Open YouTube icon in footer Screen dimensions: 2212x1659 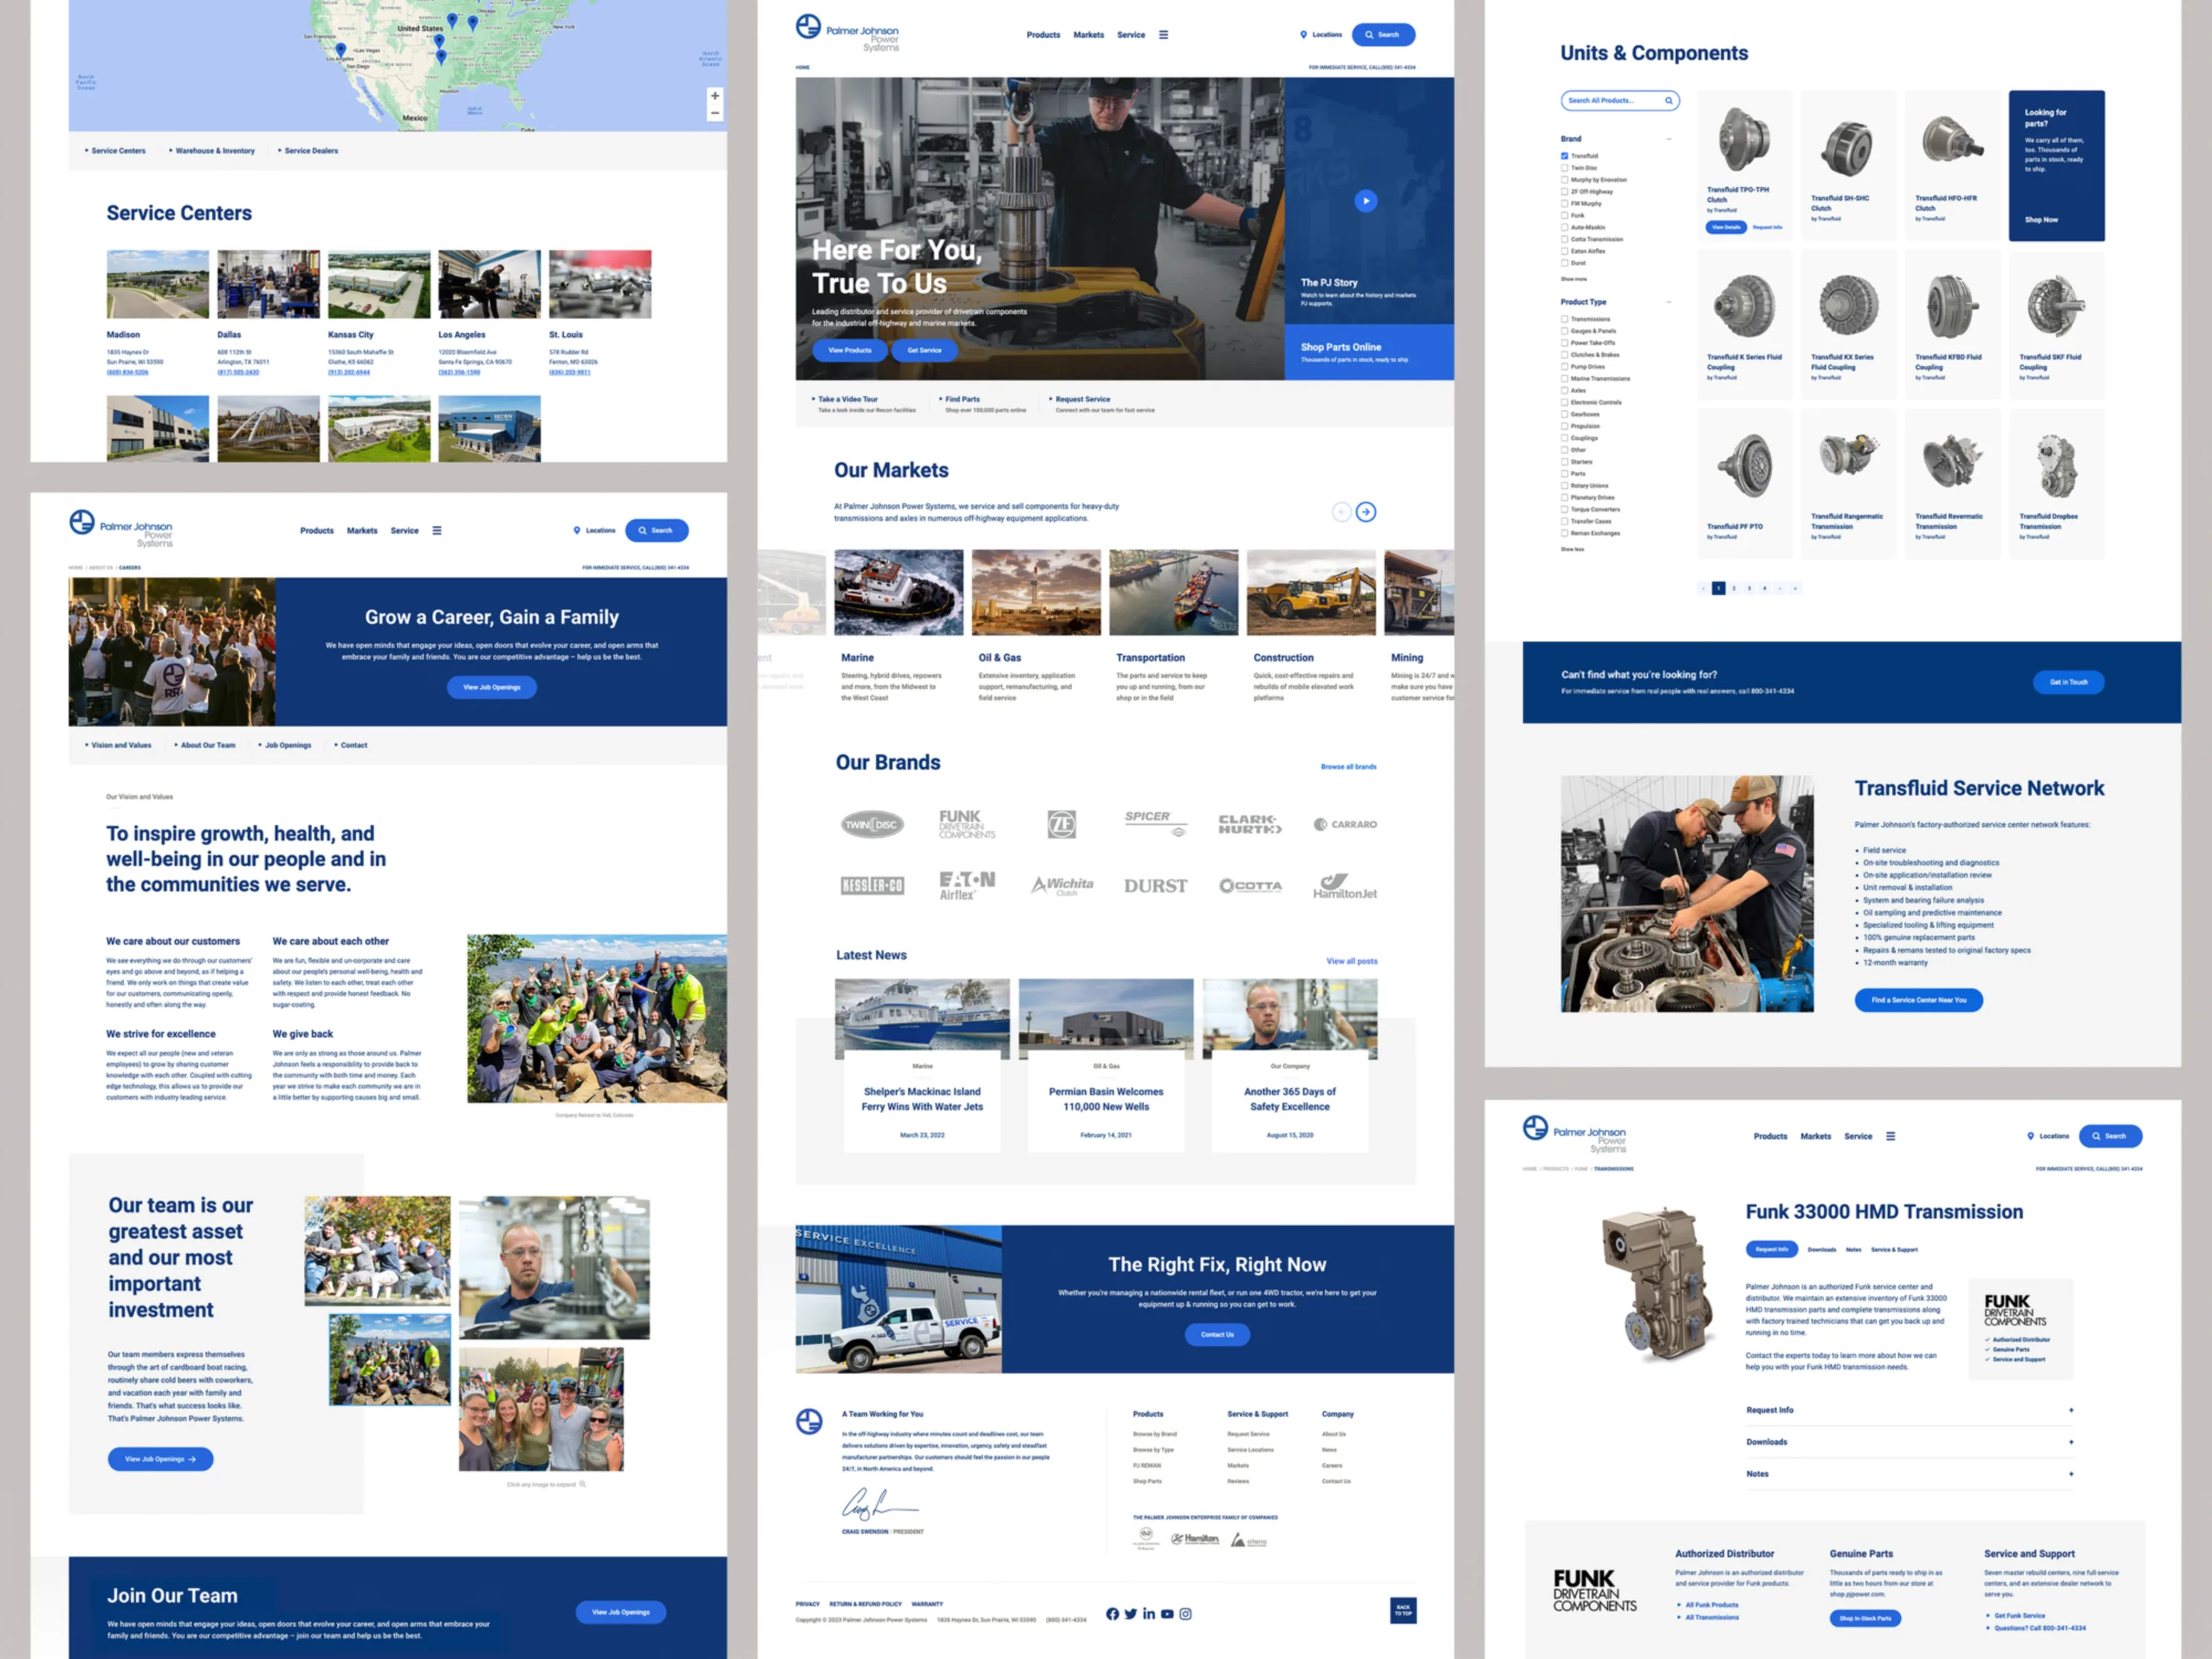tap(1167, 1614)
